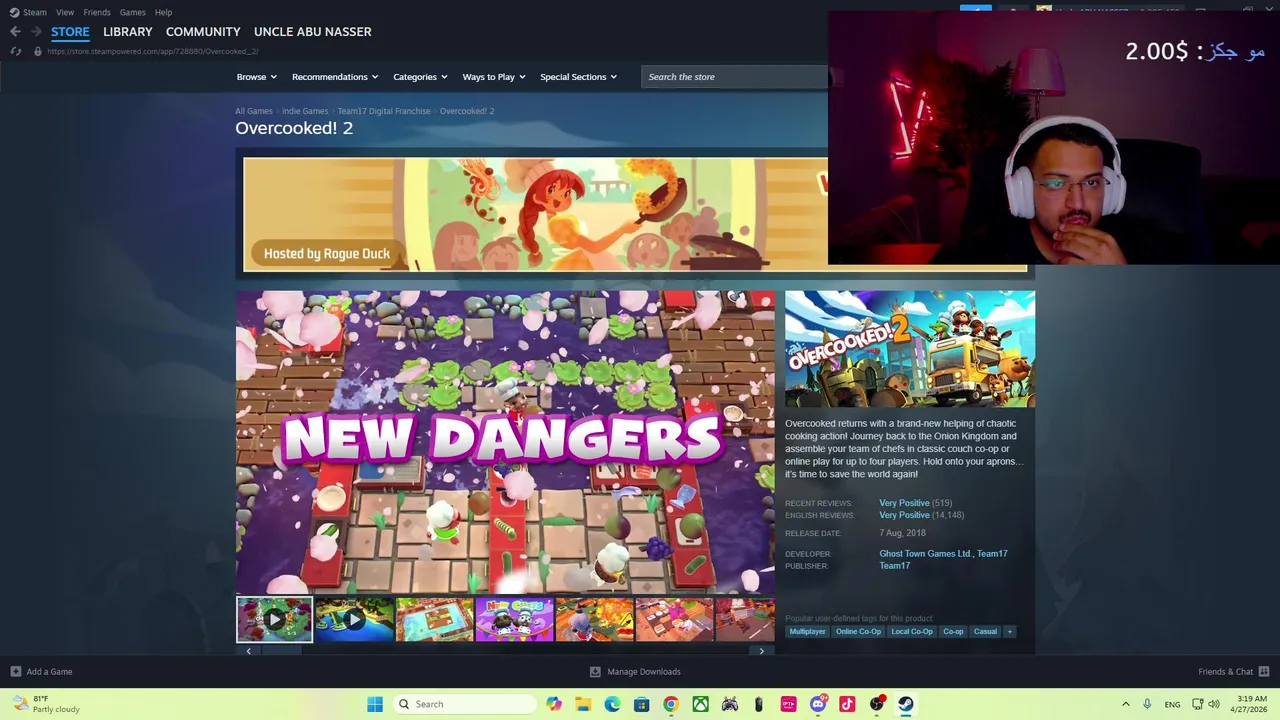Click the Search the store field
The image size is (1280, 720).
tap(734, 77)
